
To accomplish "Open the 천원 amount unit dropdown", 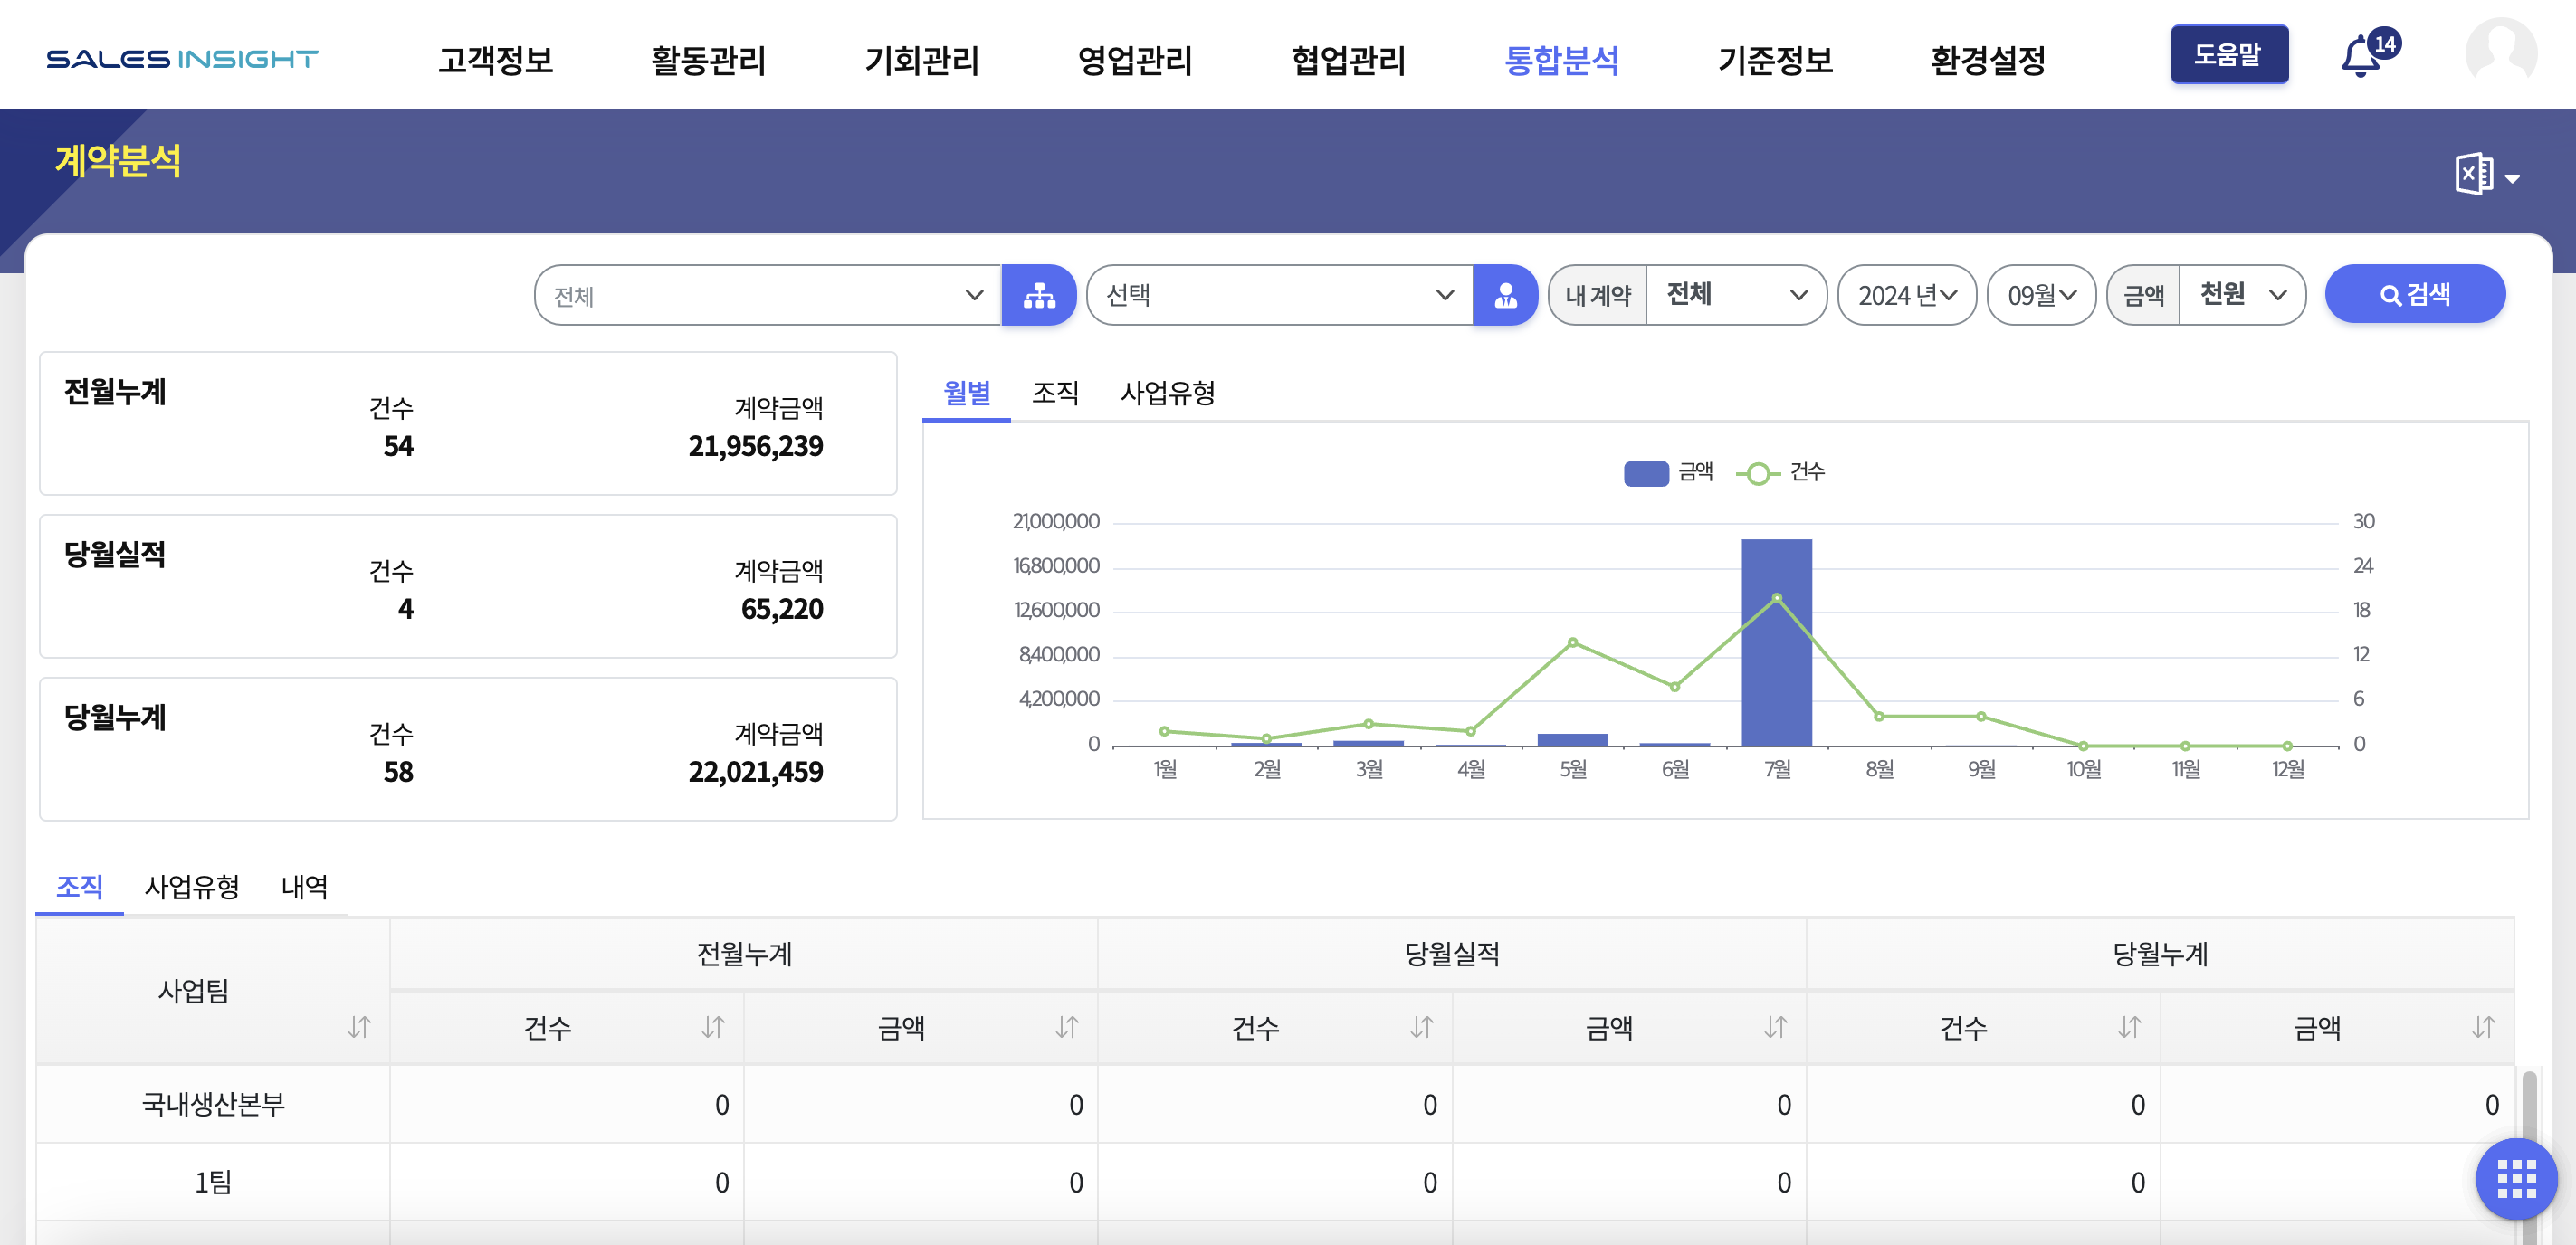I will [x=2242, y=295].
